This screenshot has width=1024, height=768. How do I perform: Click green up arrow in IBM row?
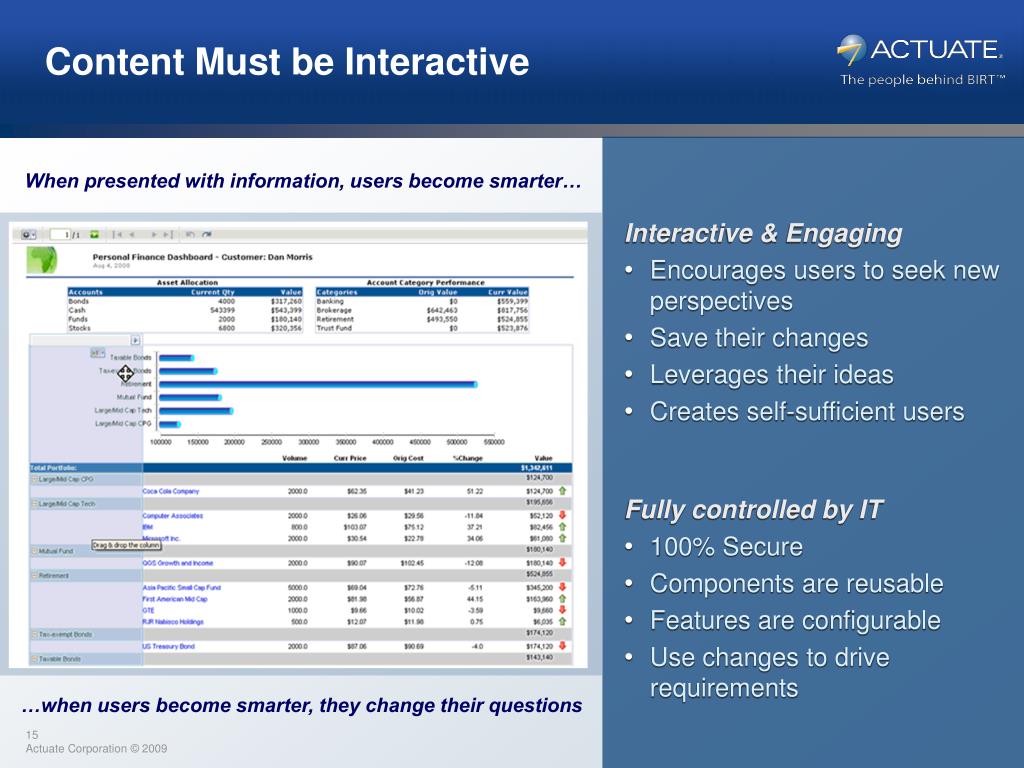pos(562,526)
